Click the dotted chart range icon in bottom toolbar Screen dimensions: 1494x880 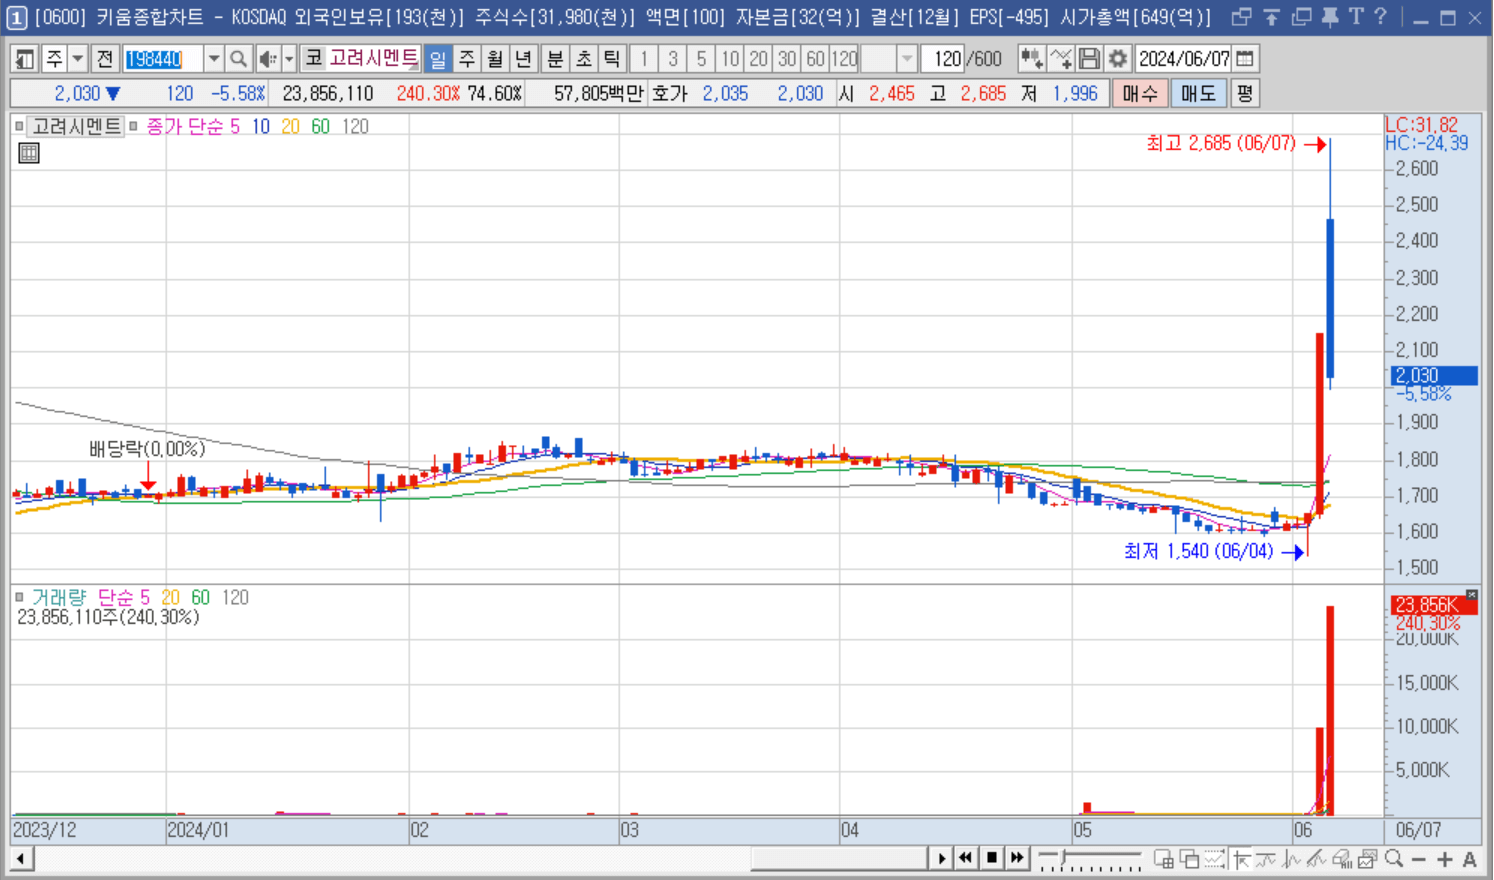click(1215, 859)
